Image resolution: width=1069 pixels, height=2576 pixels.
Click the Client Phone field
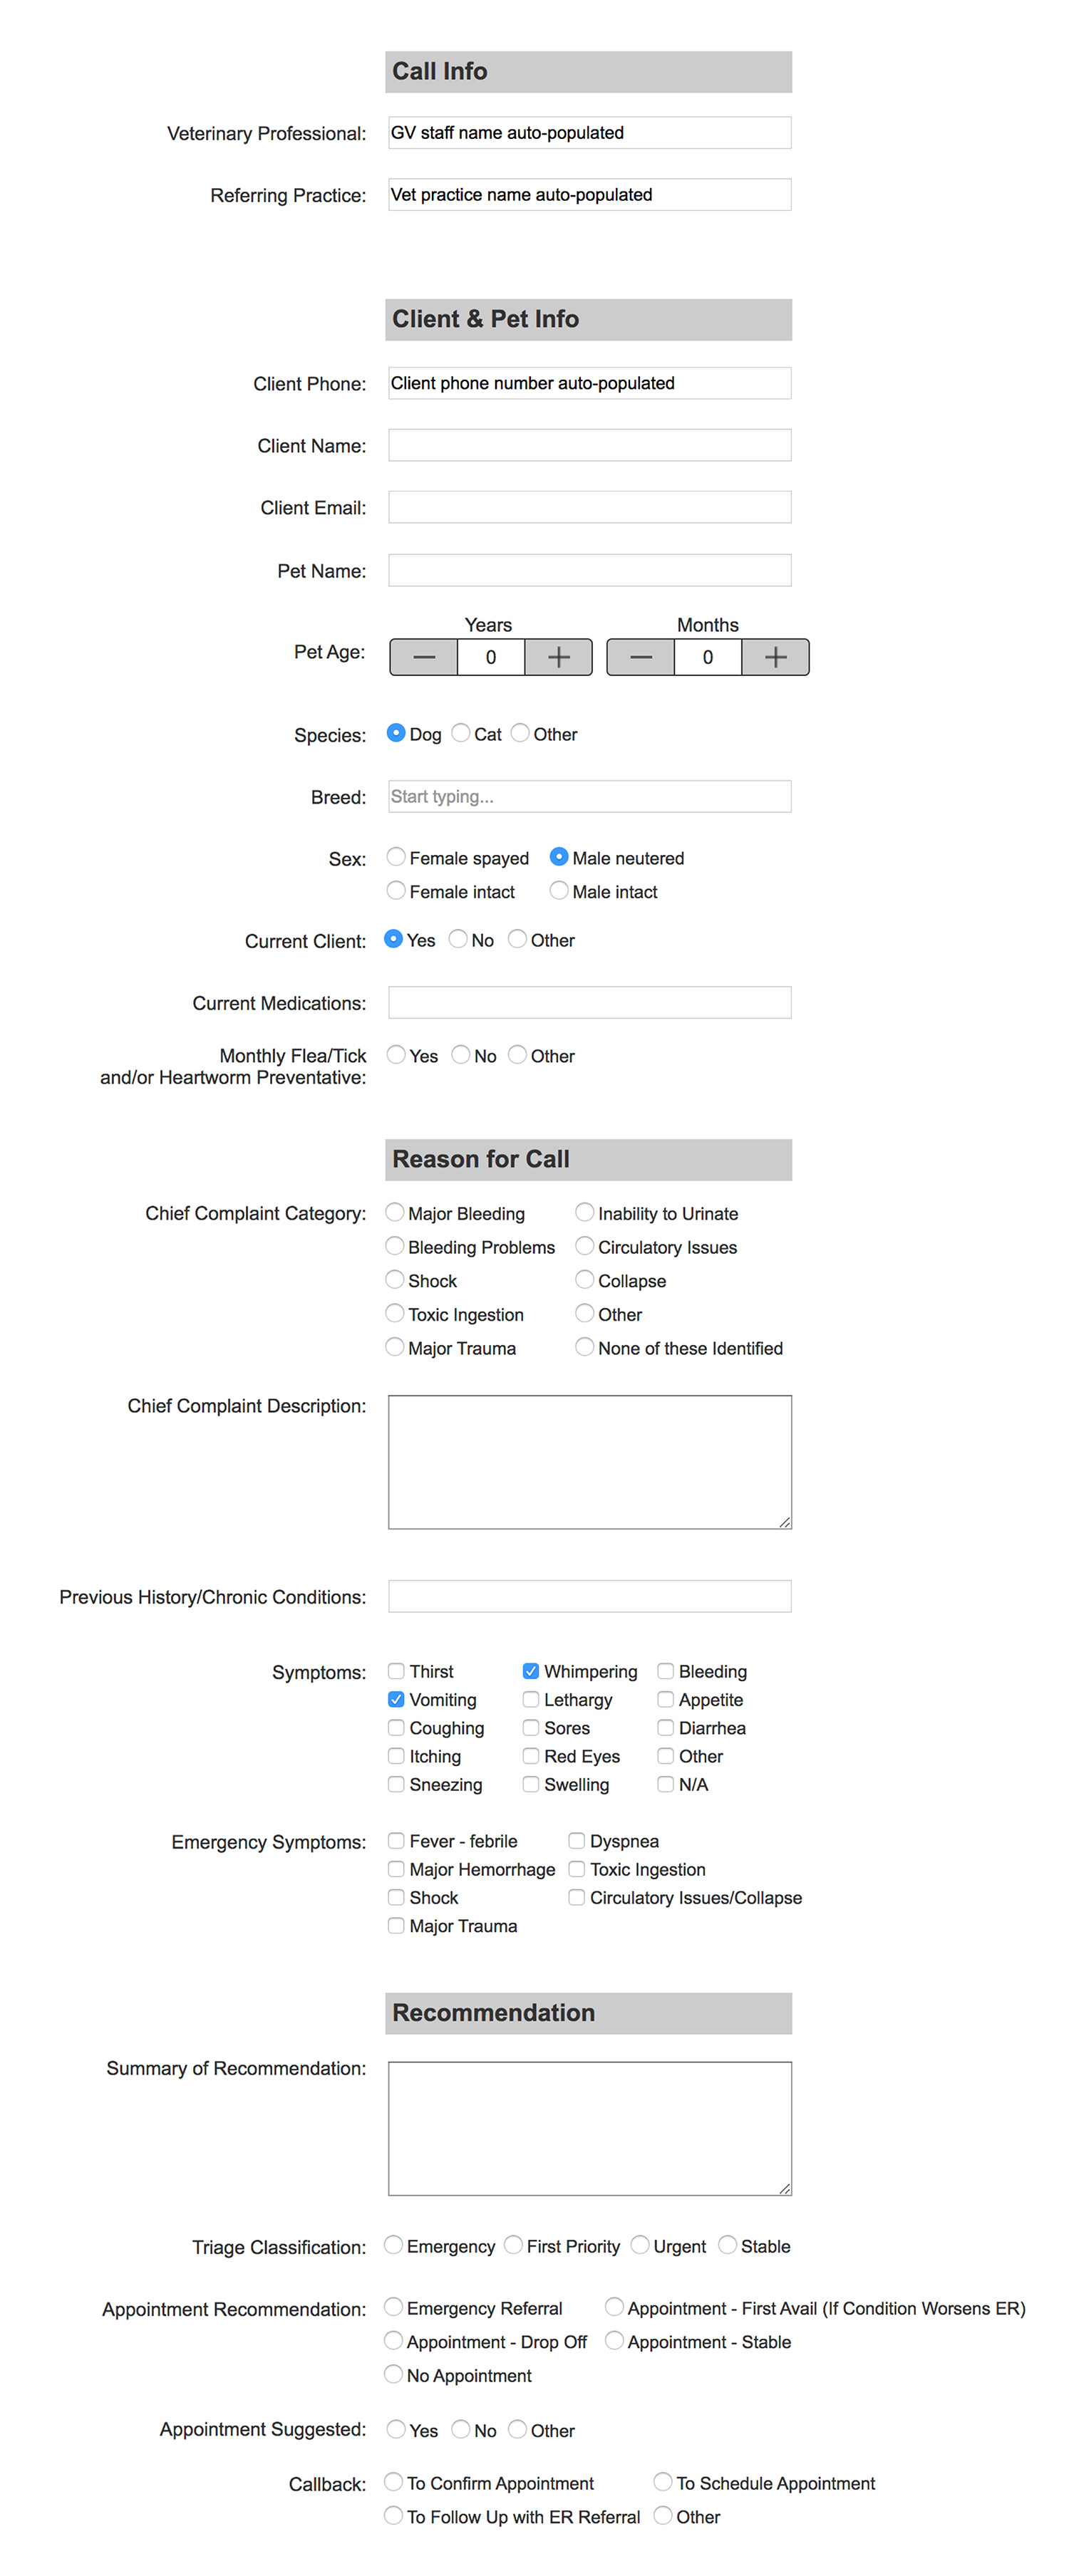point(590,383)
